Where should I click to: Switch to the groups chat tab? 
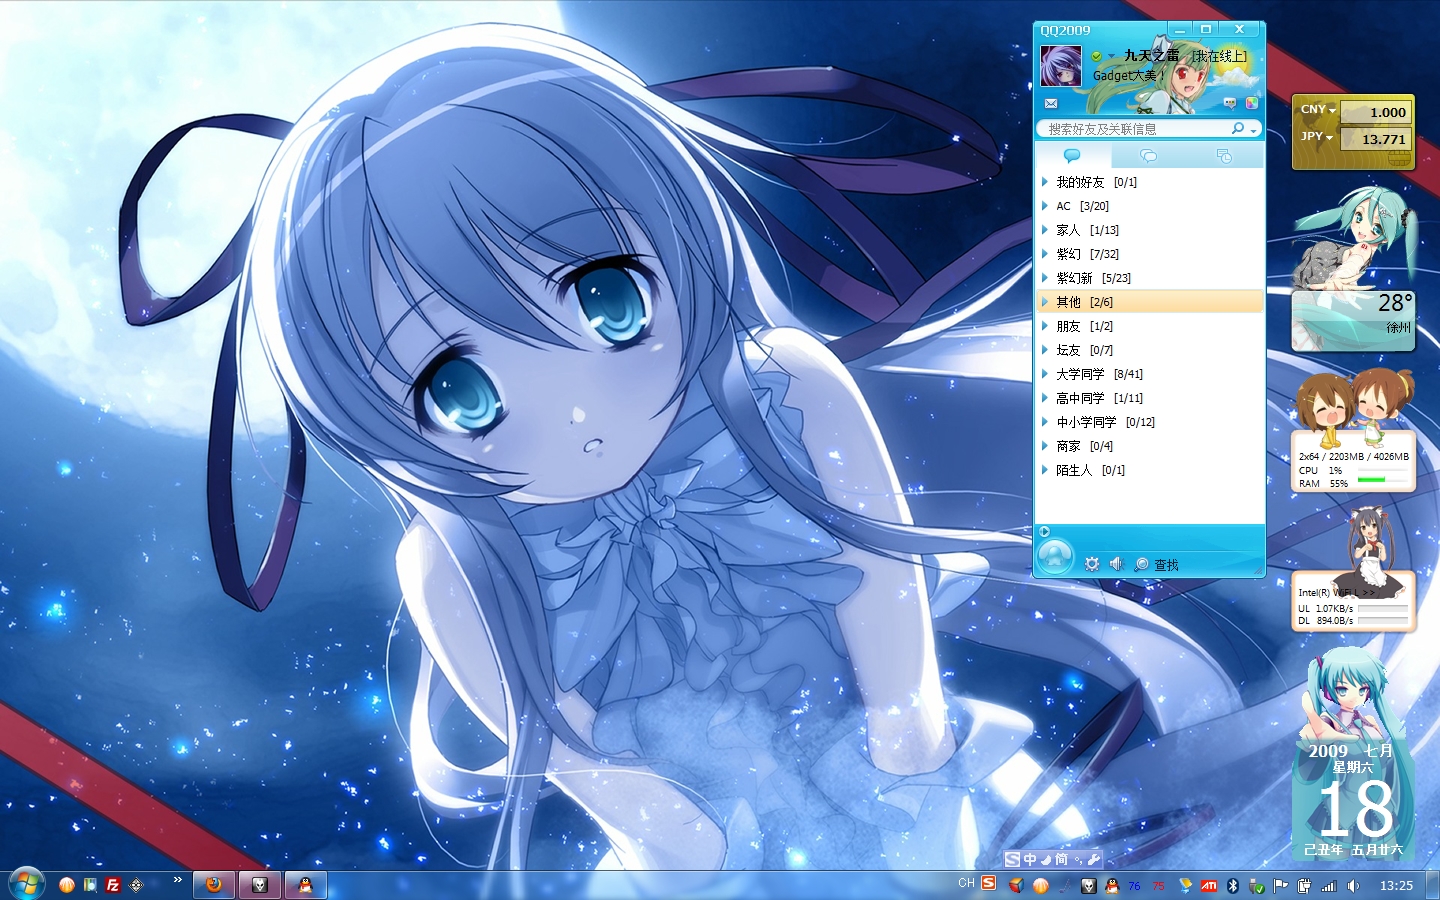click(1148, 156)
